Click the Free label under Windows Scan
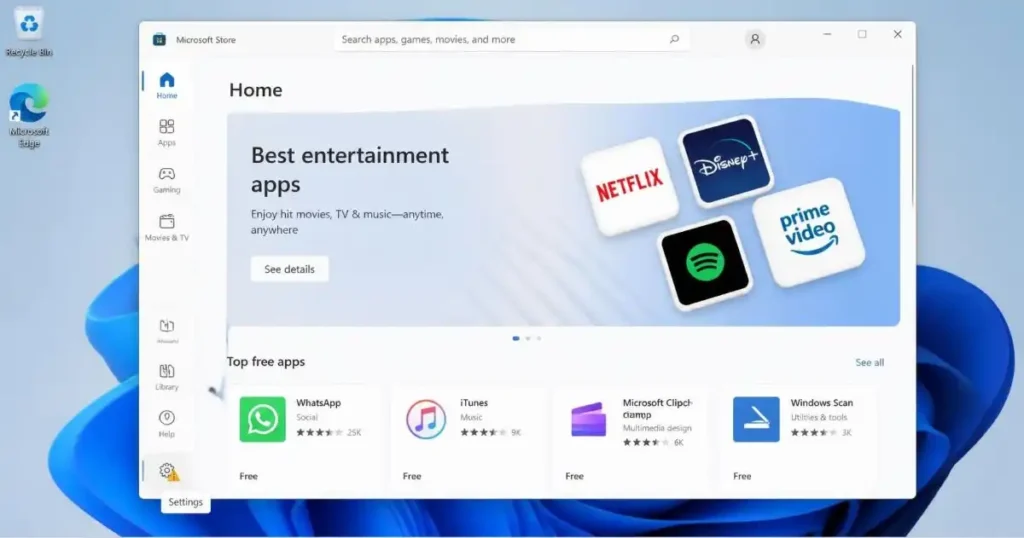This screenshot has width=1024, height=538. pos(742,476)
